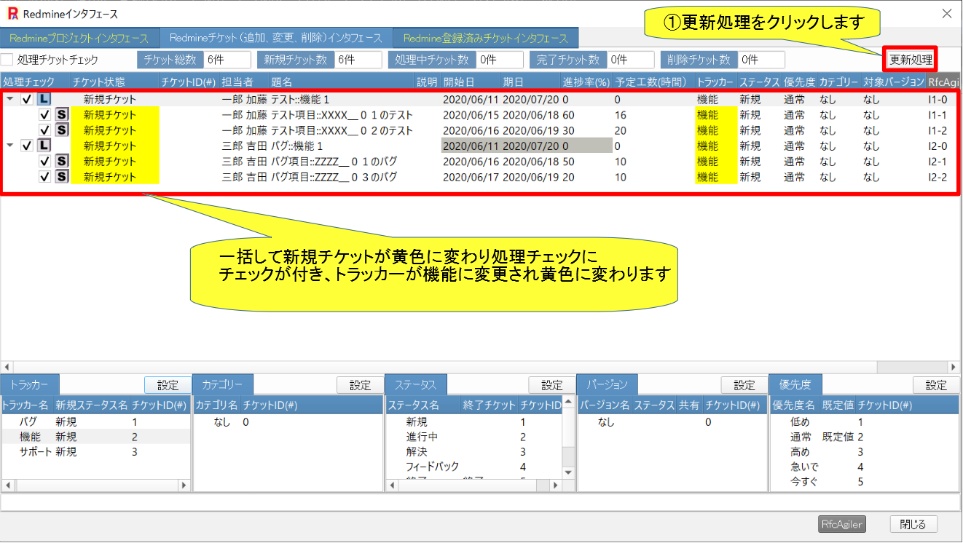Toggle the 処理チケットチェック checkbox

pyautogui.click(x=7, y=60)
